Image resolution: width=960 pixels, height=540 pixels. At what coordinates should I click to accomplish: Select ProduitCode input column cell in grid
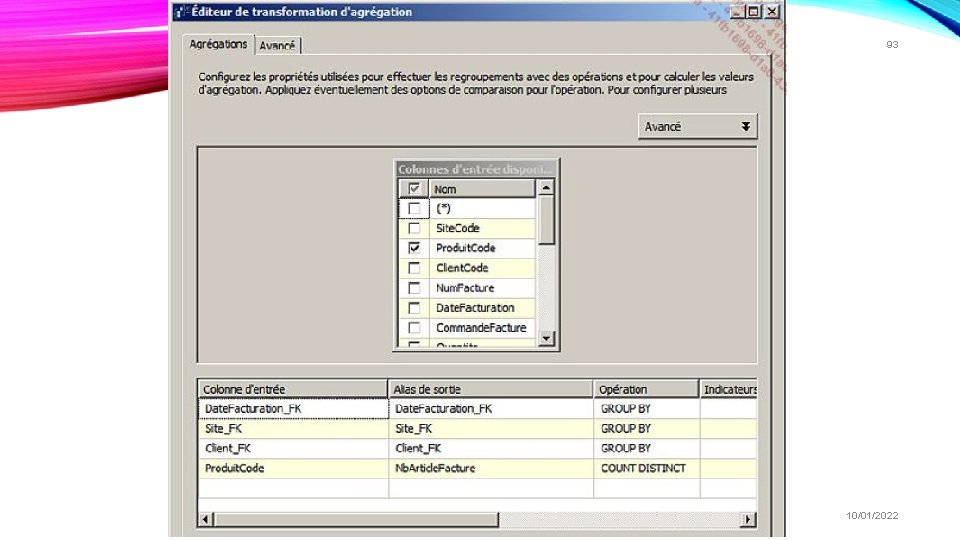click(293, 468)
